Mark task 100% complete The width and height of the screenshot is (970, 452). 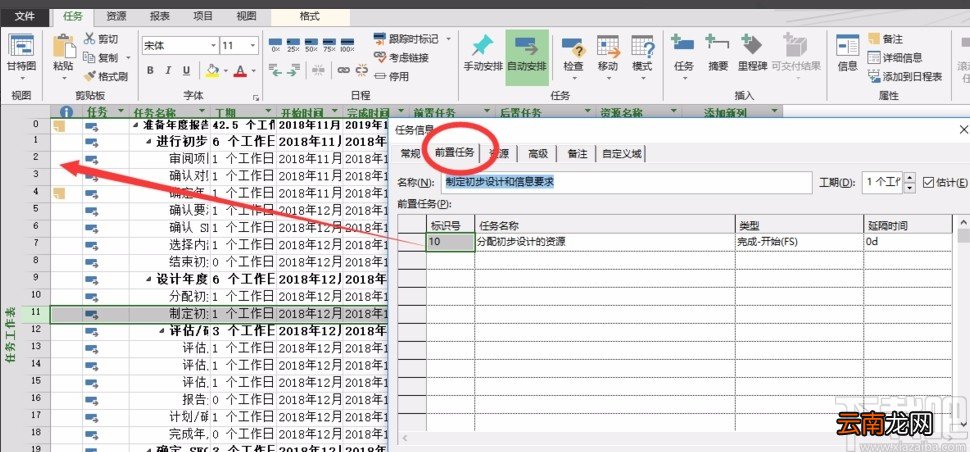point(347,45)
